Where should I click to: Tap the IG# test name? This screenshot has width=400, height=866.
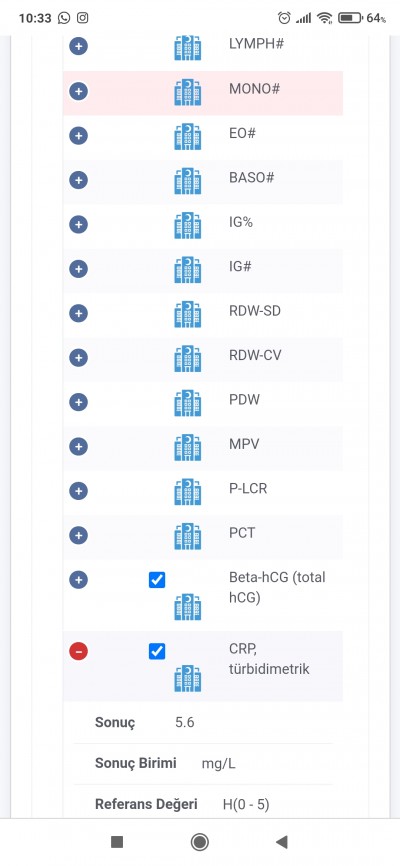pyautogui.click(x=240, y=266)
